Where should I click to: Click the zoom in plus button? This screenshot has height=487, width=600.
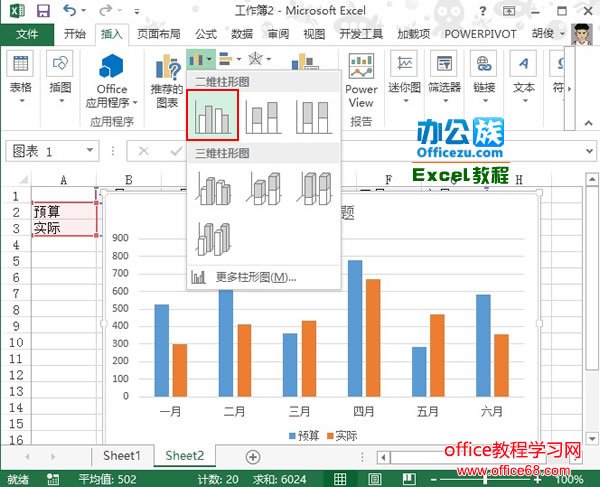(538, 479)
